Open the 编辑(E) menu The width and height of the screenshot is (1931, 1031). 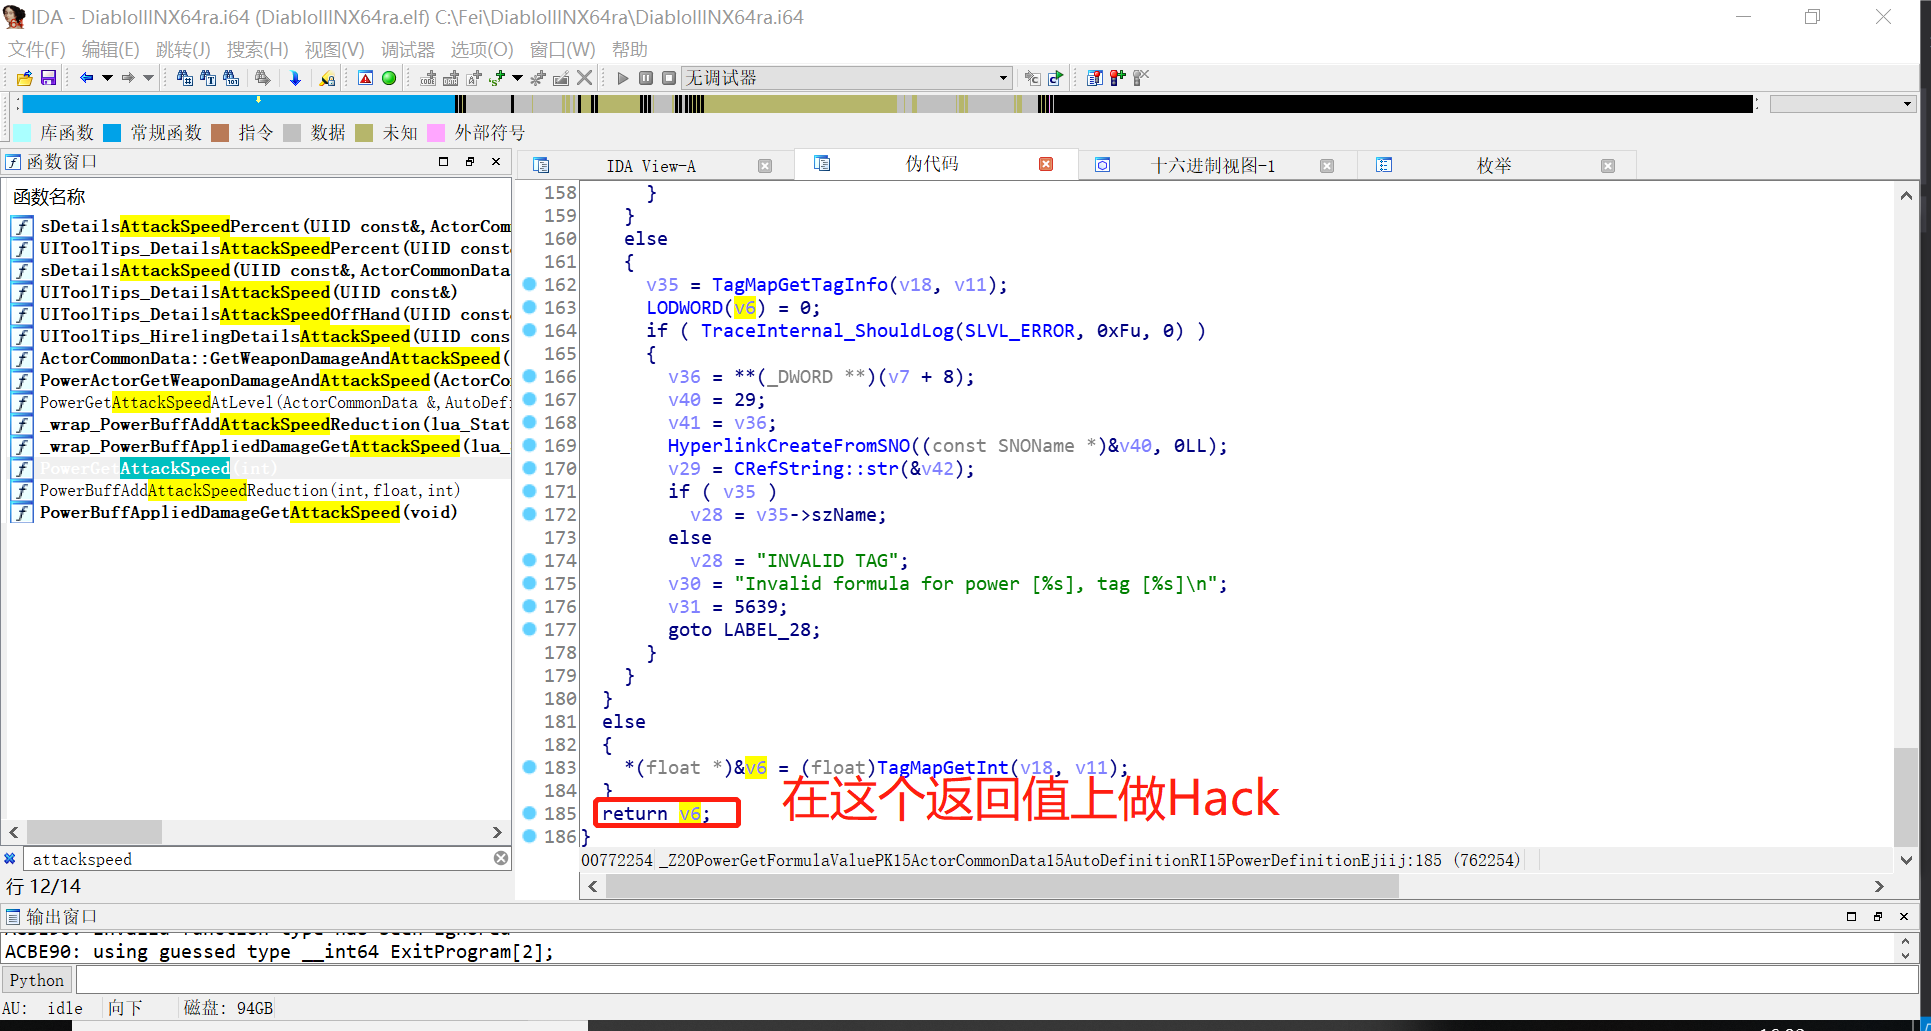click(110, 49)
